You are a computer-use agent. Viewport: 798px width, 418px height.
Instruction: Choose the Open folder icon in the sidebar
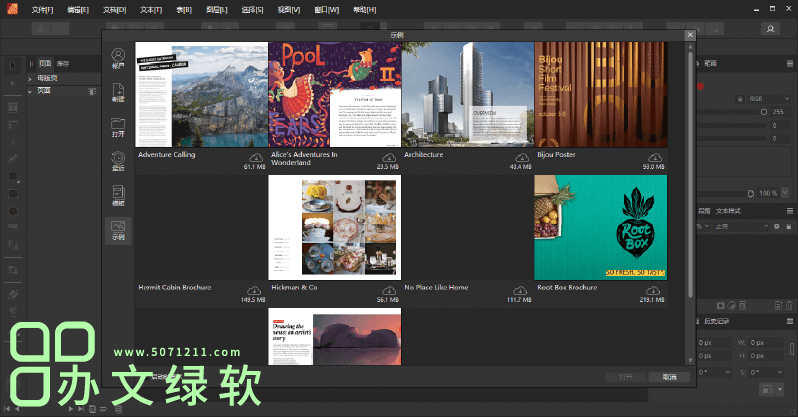pyautogui.click(x=118, y=127)
